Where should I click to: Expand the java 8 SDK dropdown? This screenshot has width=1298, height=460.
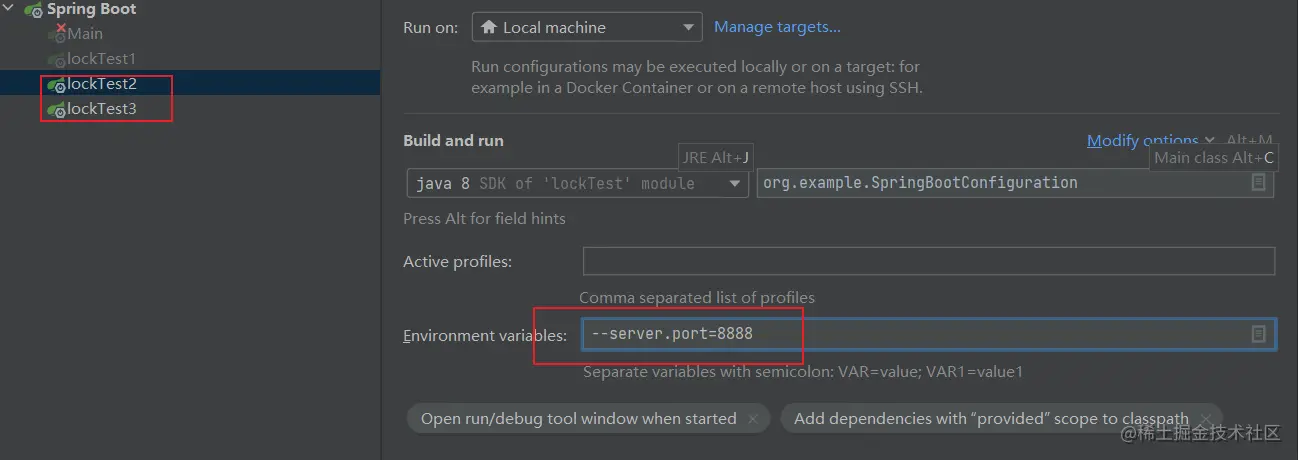(x=735, y=184)
